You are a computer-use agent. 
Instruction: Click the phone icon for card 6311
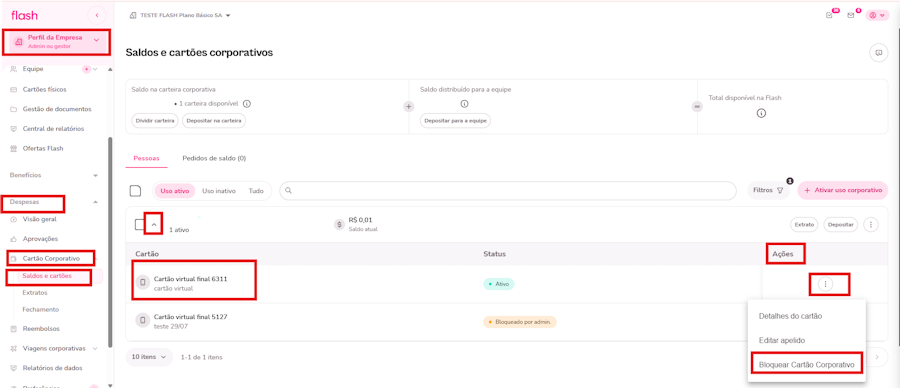(142, 282)
